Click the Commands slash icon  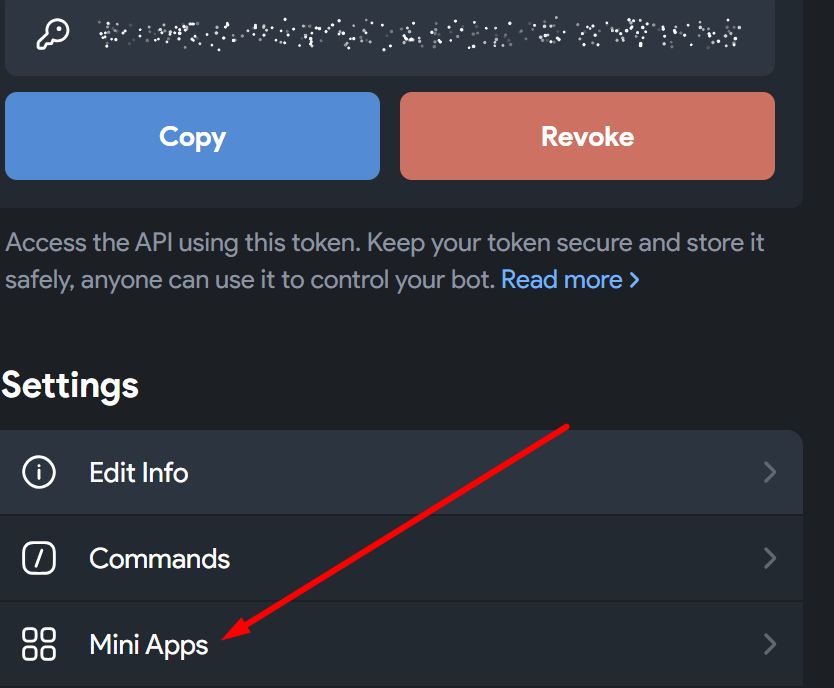click(39, 558)
